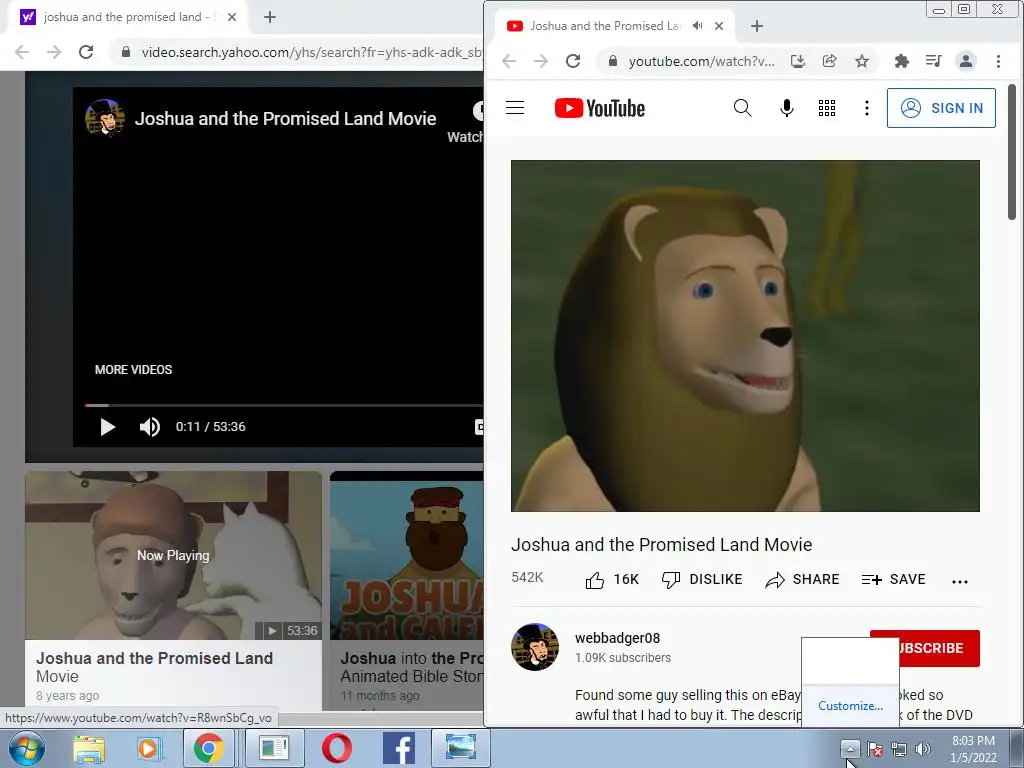Select the Joshua and the Promised Land YouTube tab

[x=604, y=26]
